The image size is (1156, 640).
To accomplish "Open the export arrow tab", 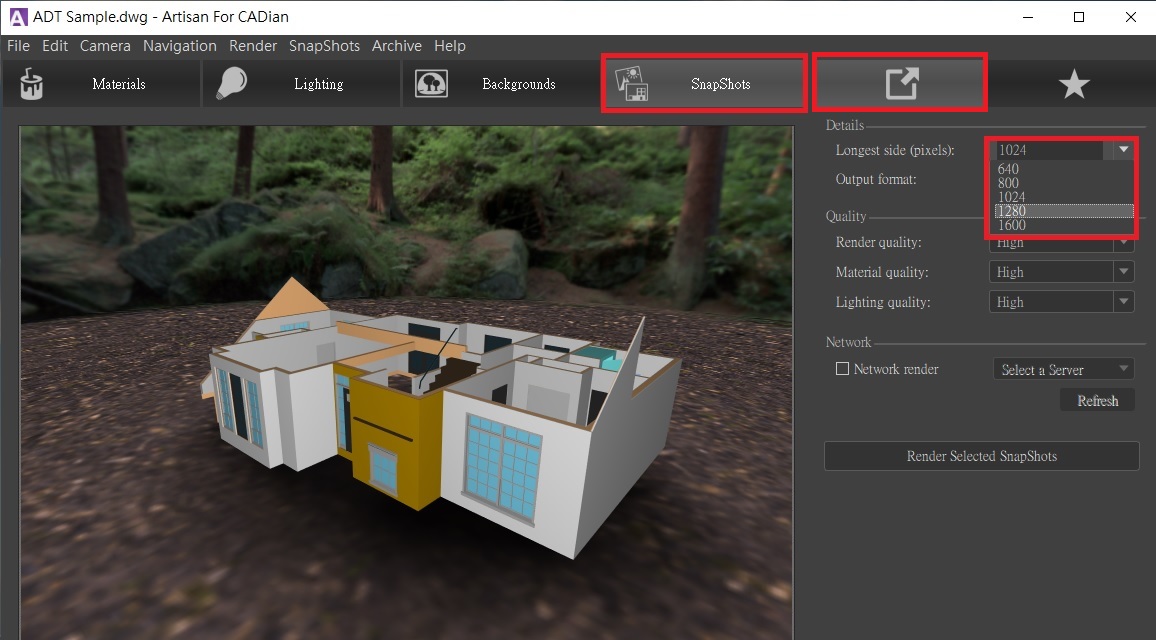I will click(x=900, y=83).
